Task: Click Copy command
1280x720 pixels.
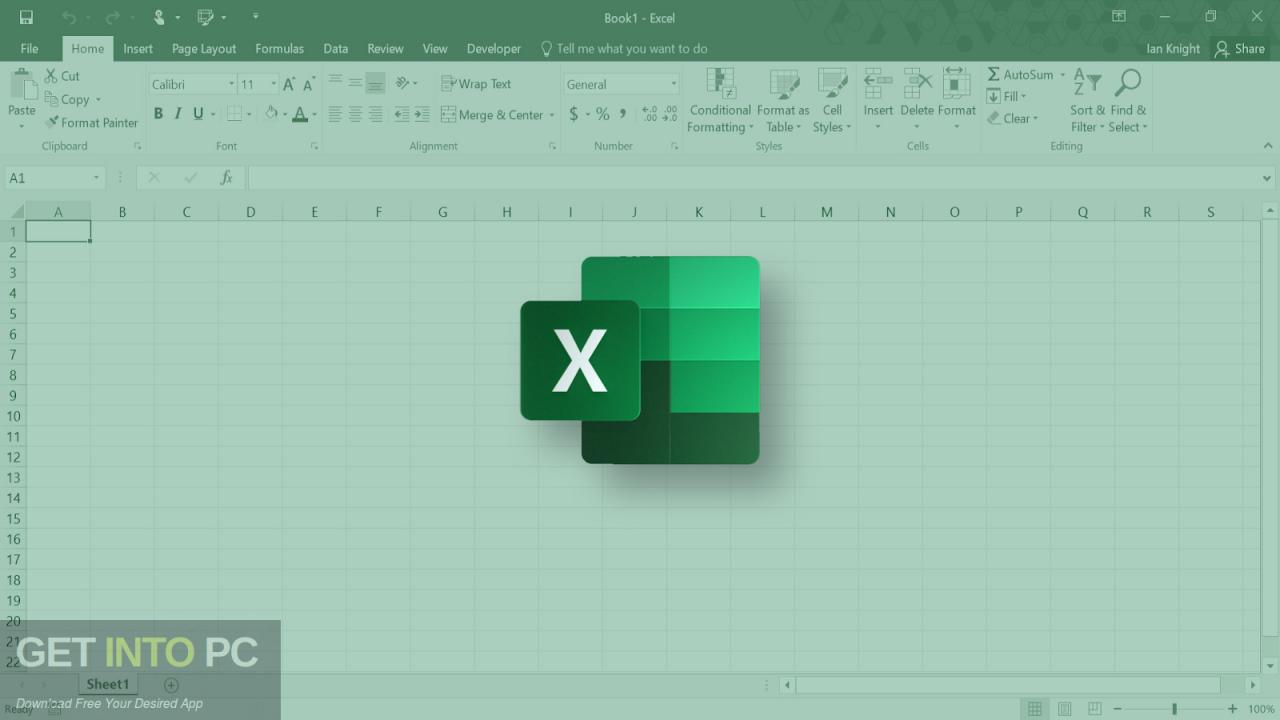Action: [x=67, y=99]
